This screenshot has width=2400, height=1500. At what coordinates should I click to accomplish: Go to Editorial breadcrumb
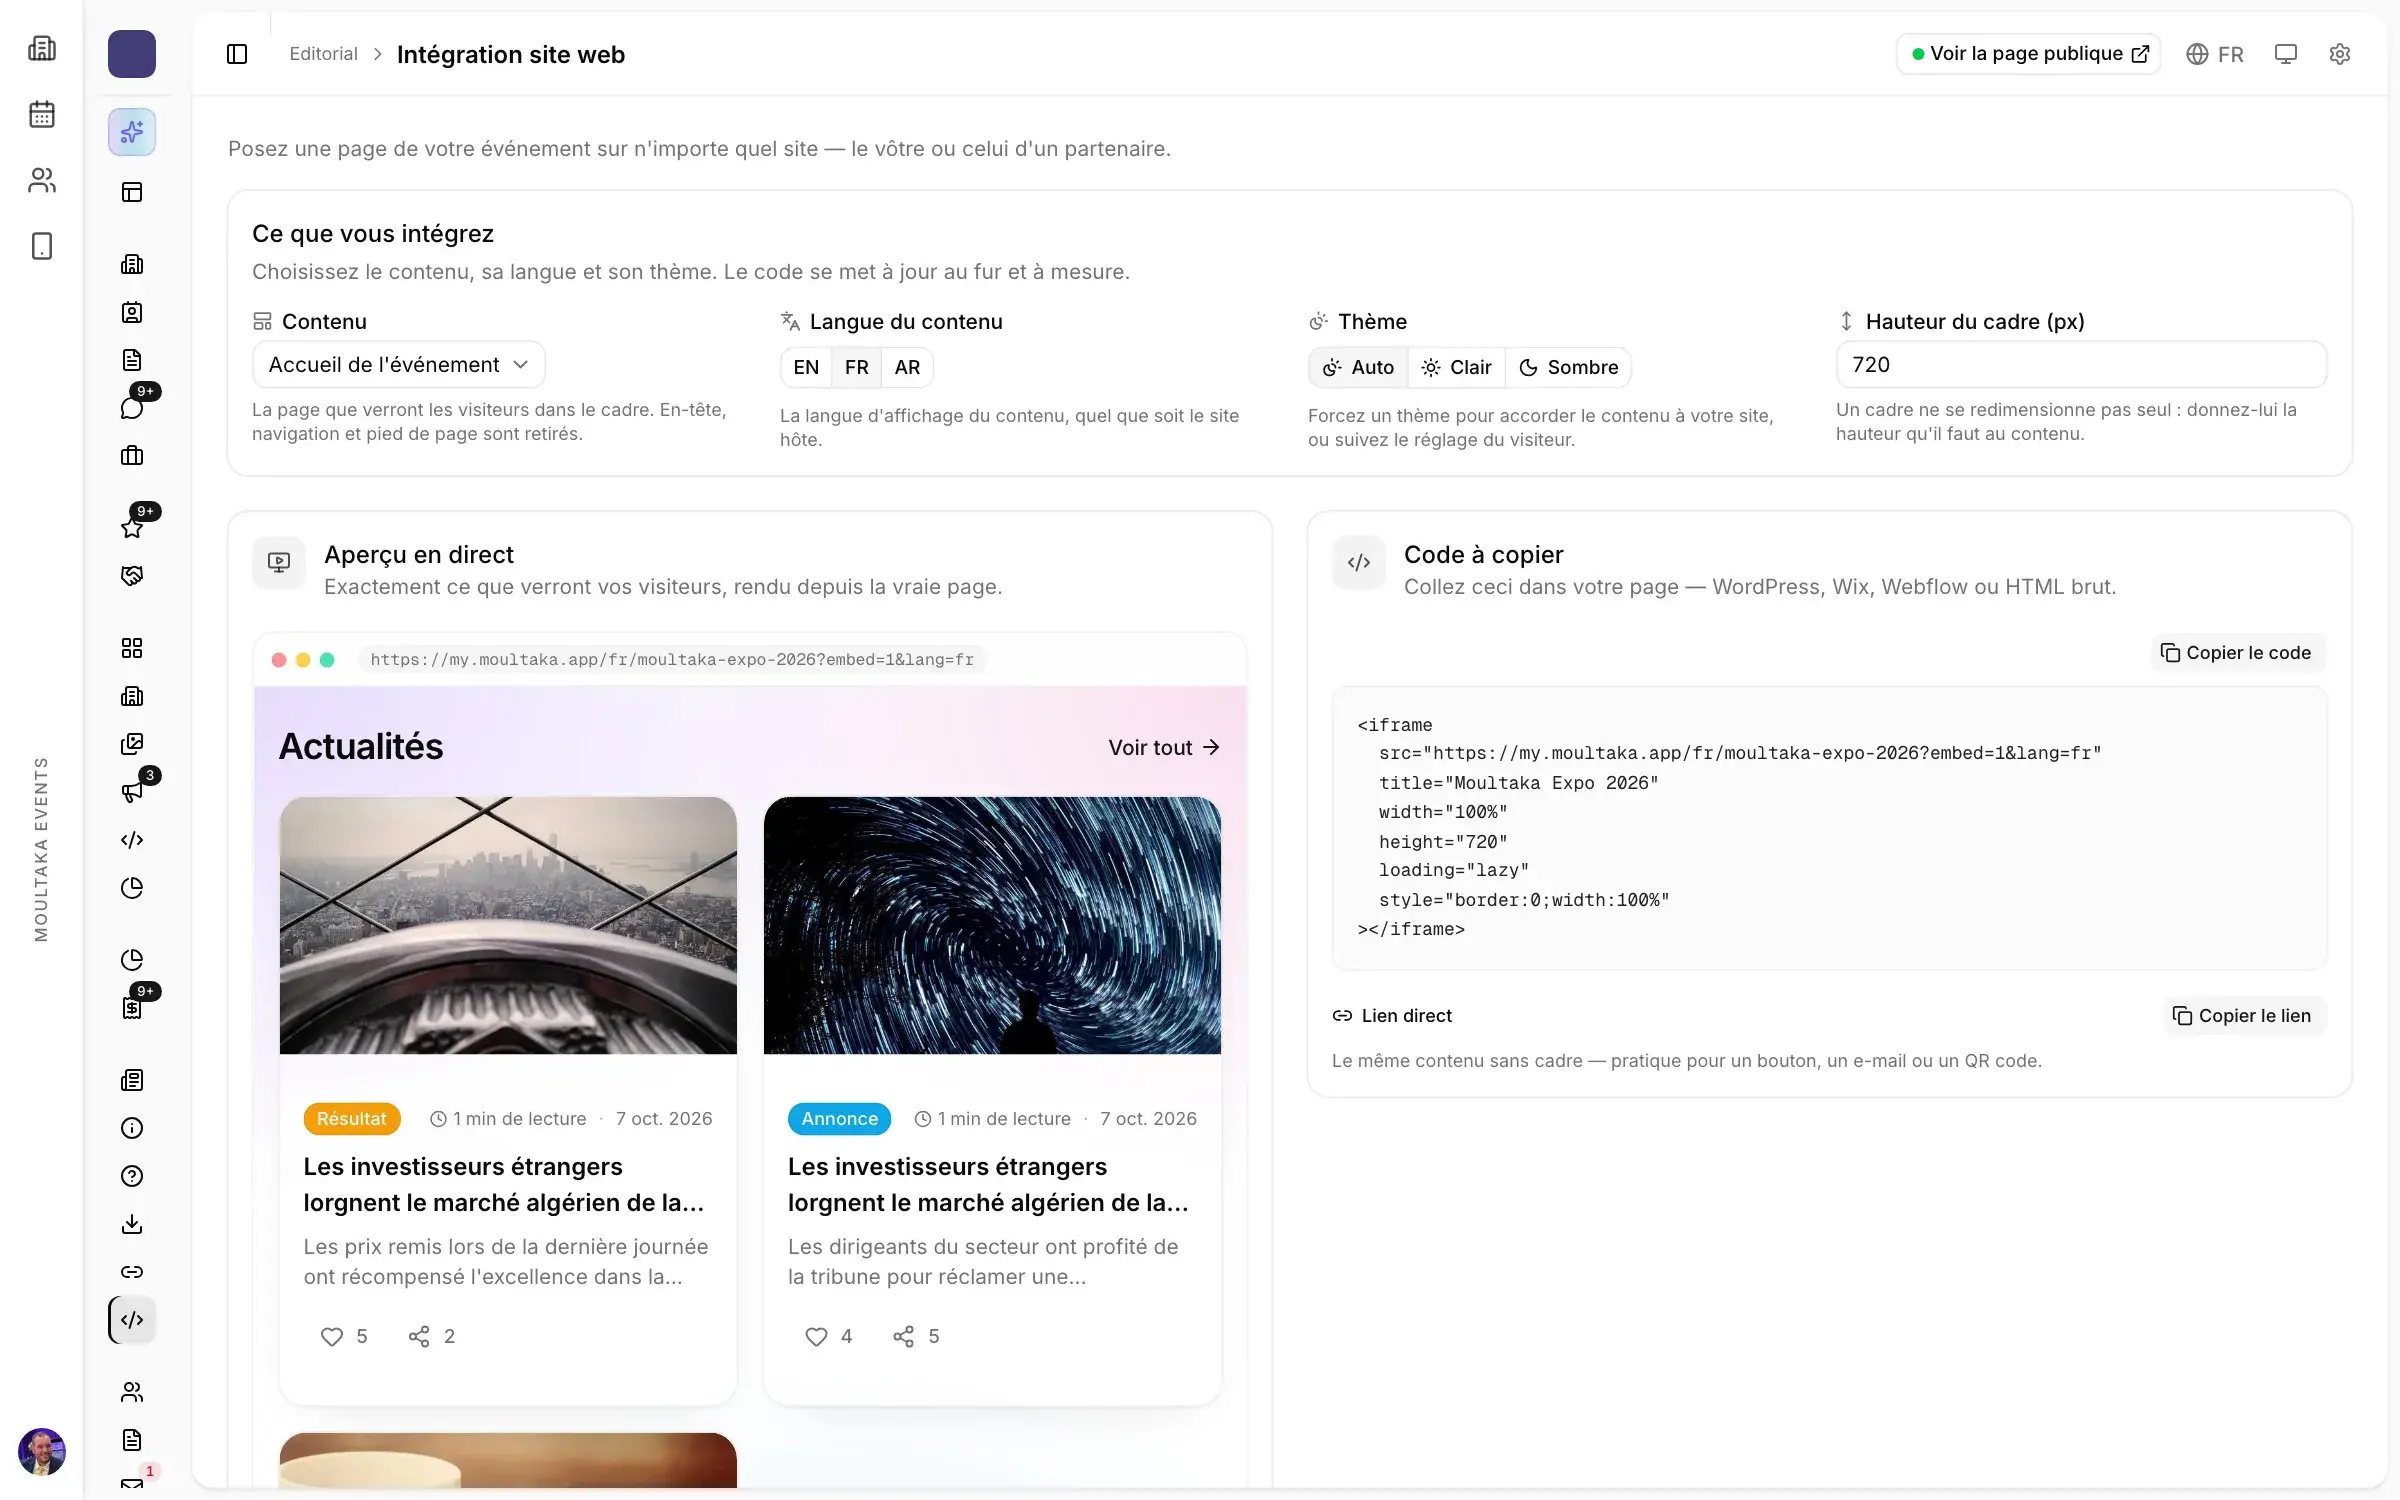coord(323,54)
